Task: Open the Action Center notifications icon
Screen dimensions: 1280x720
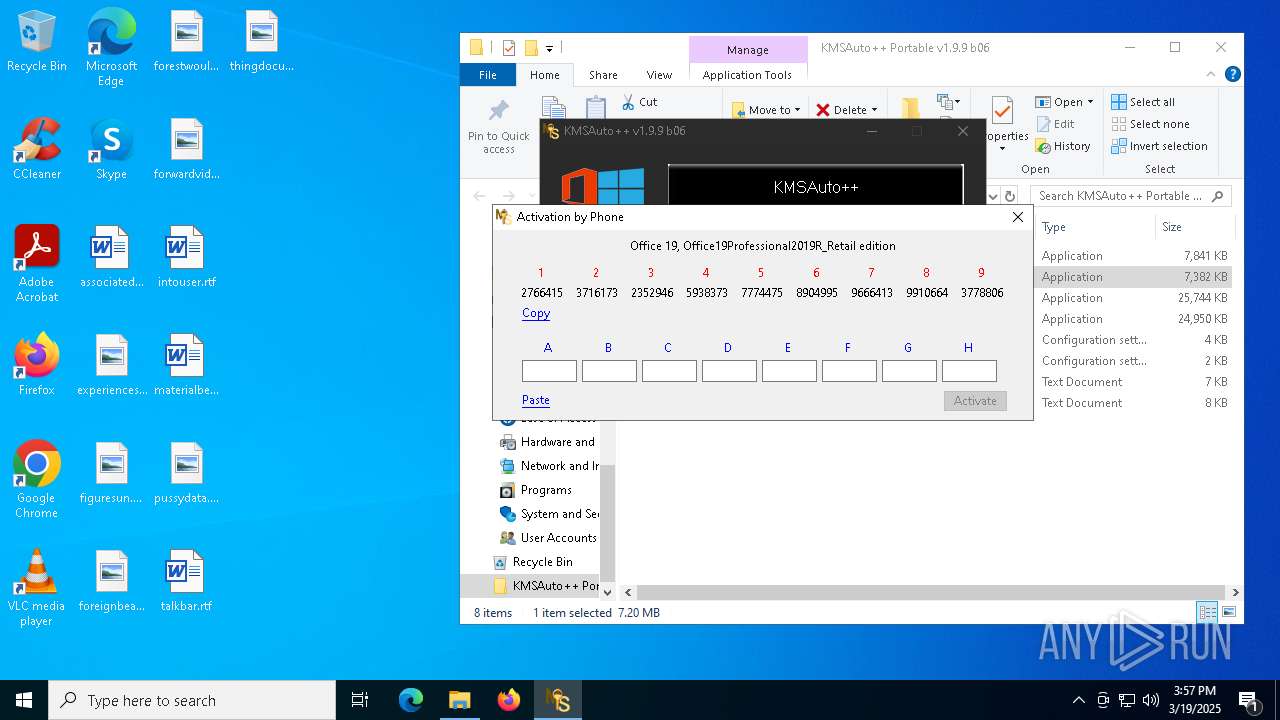Action: (x=1248, y=700)
